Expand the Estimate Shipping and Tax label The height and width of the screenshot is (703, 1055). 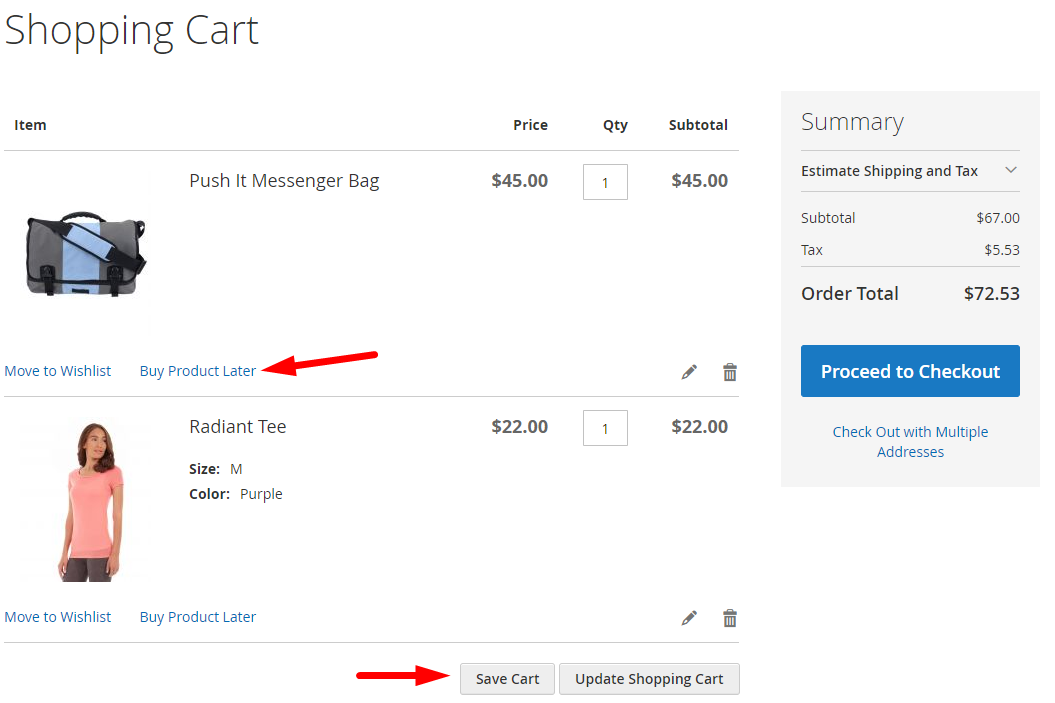pos(889,171)
